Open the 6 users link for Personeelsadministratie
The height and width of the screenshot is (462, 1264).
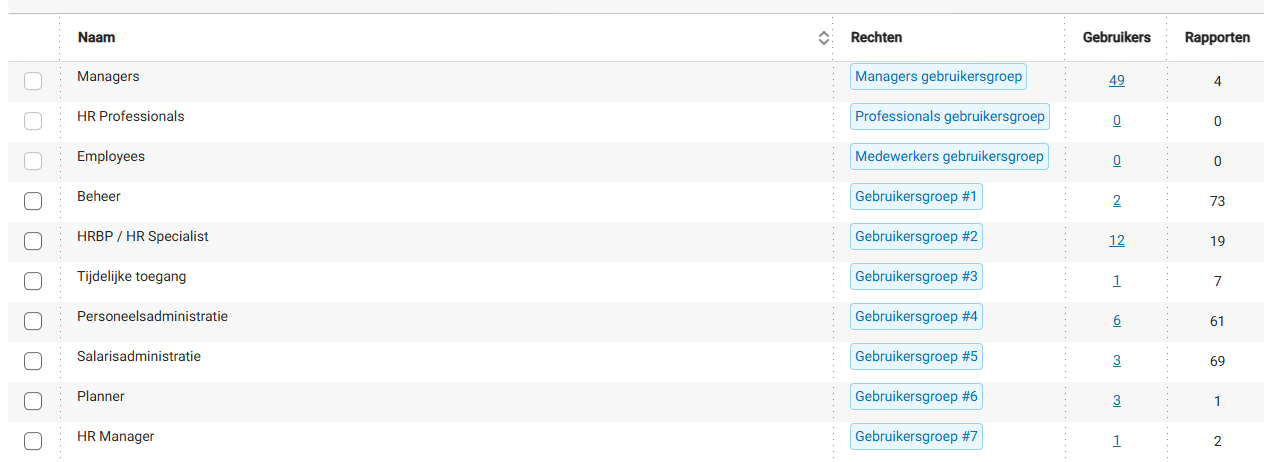click(1116, 320)
